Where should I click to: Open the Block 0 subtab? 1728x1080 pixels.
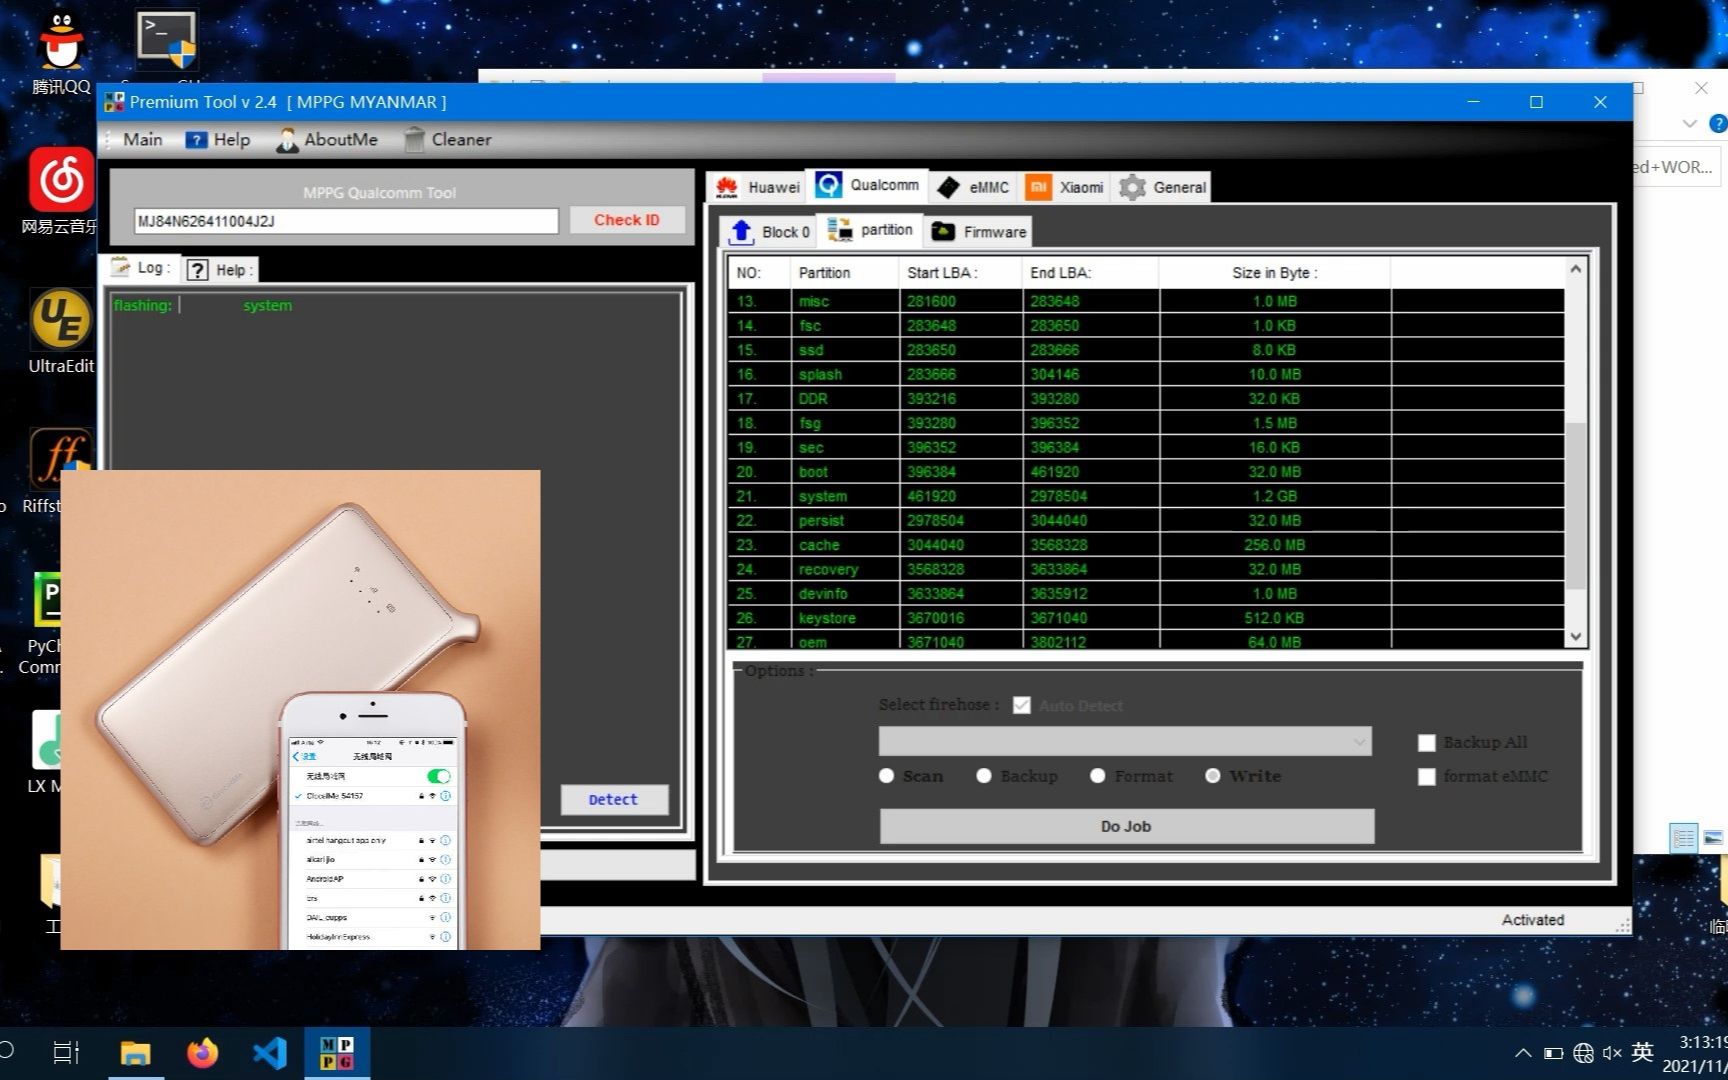pyautogui.click(x=769, y=232)
